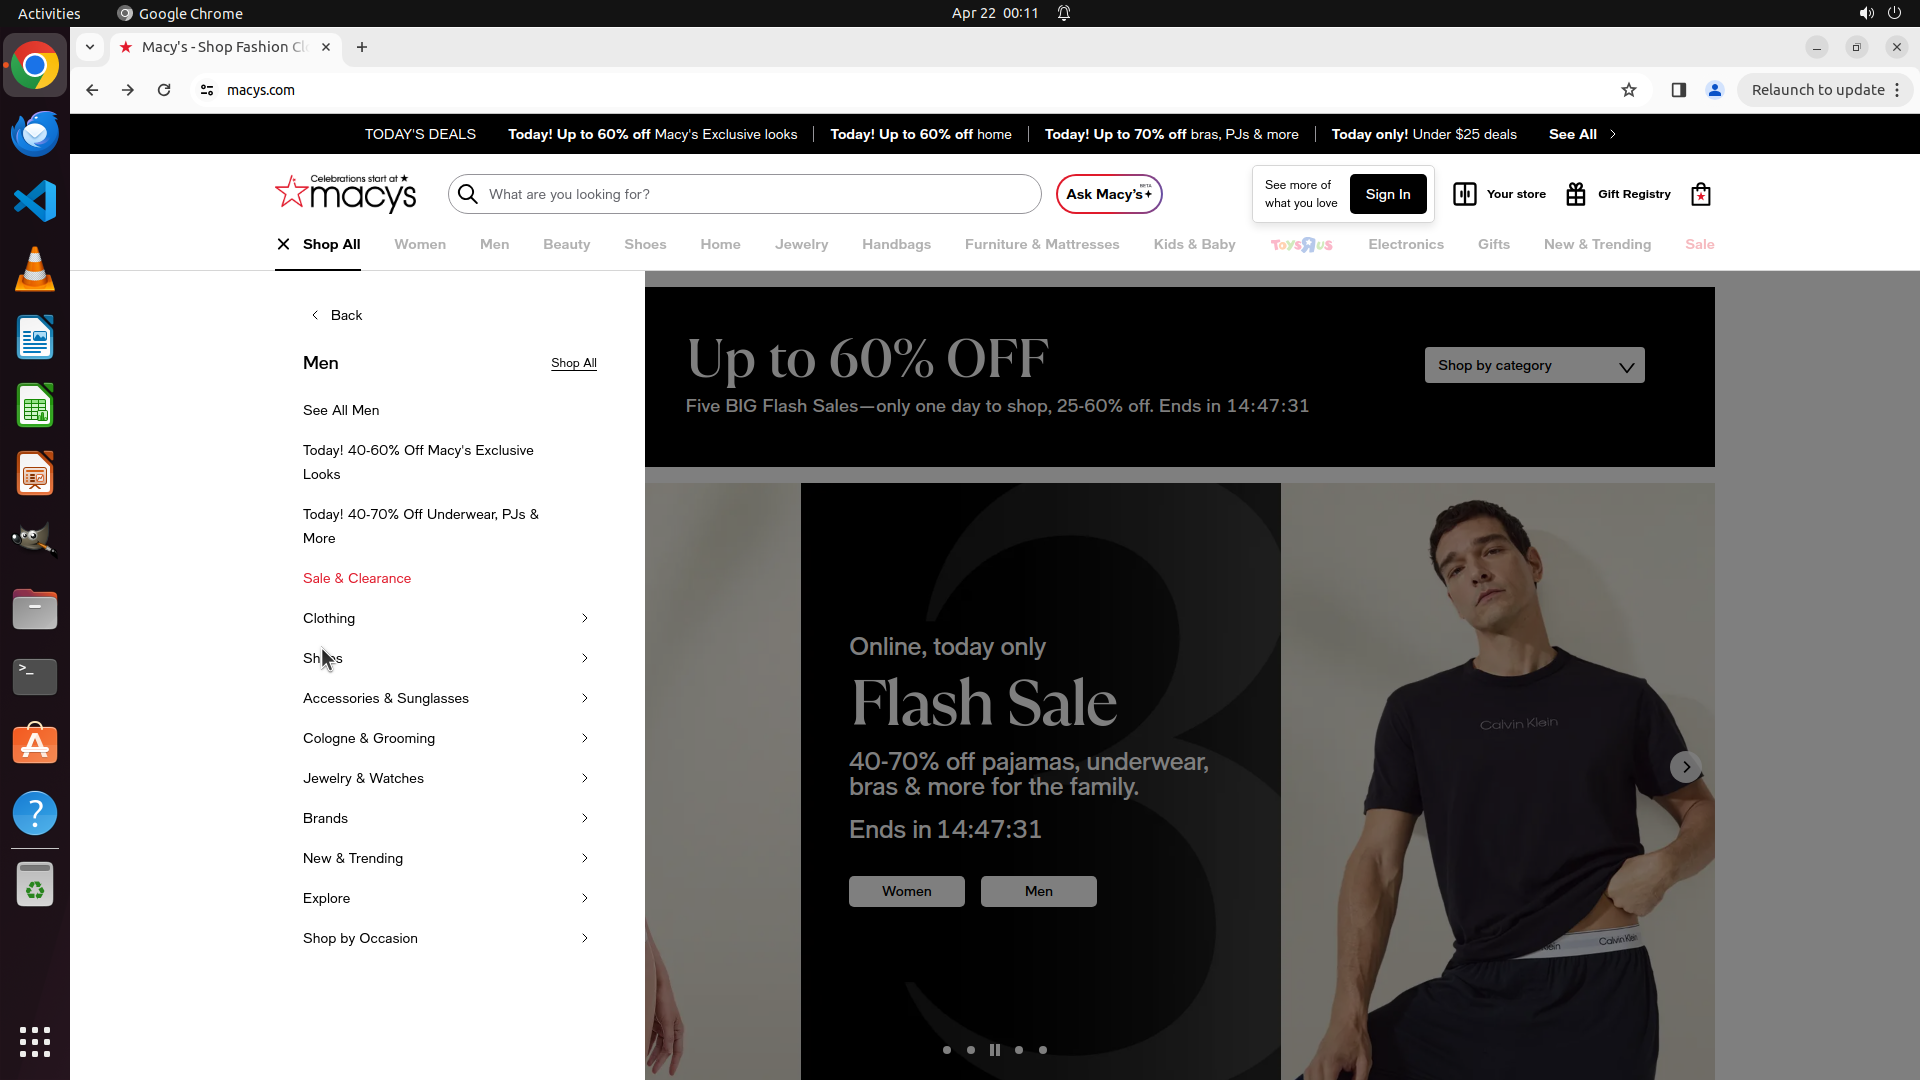
Task: Select the last carousel dot
Action: (1043, 1050)
